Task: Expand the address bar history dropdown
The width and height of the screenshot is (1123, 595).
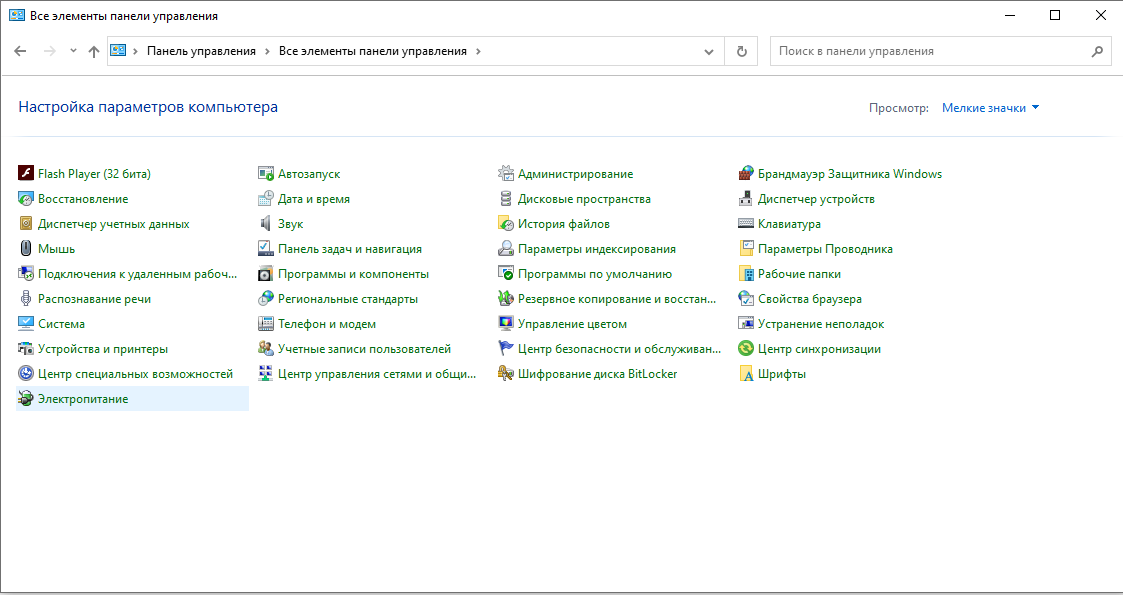Action: tap(709, 52)
